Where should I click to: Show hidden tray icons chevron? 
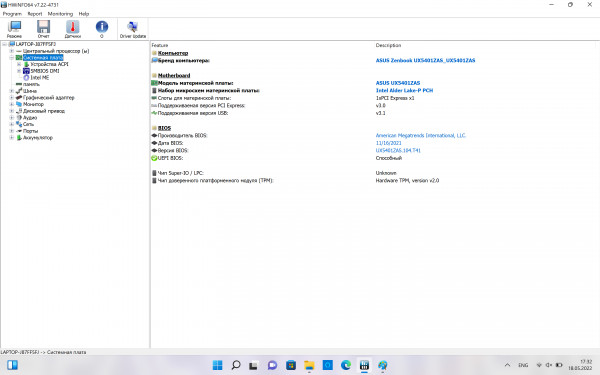(507, 365)
